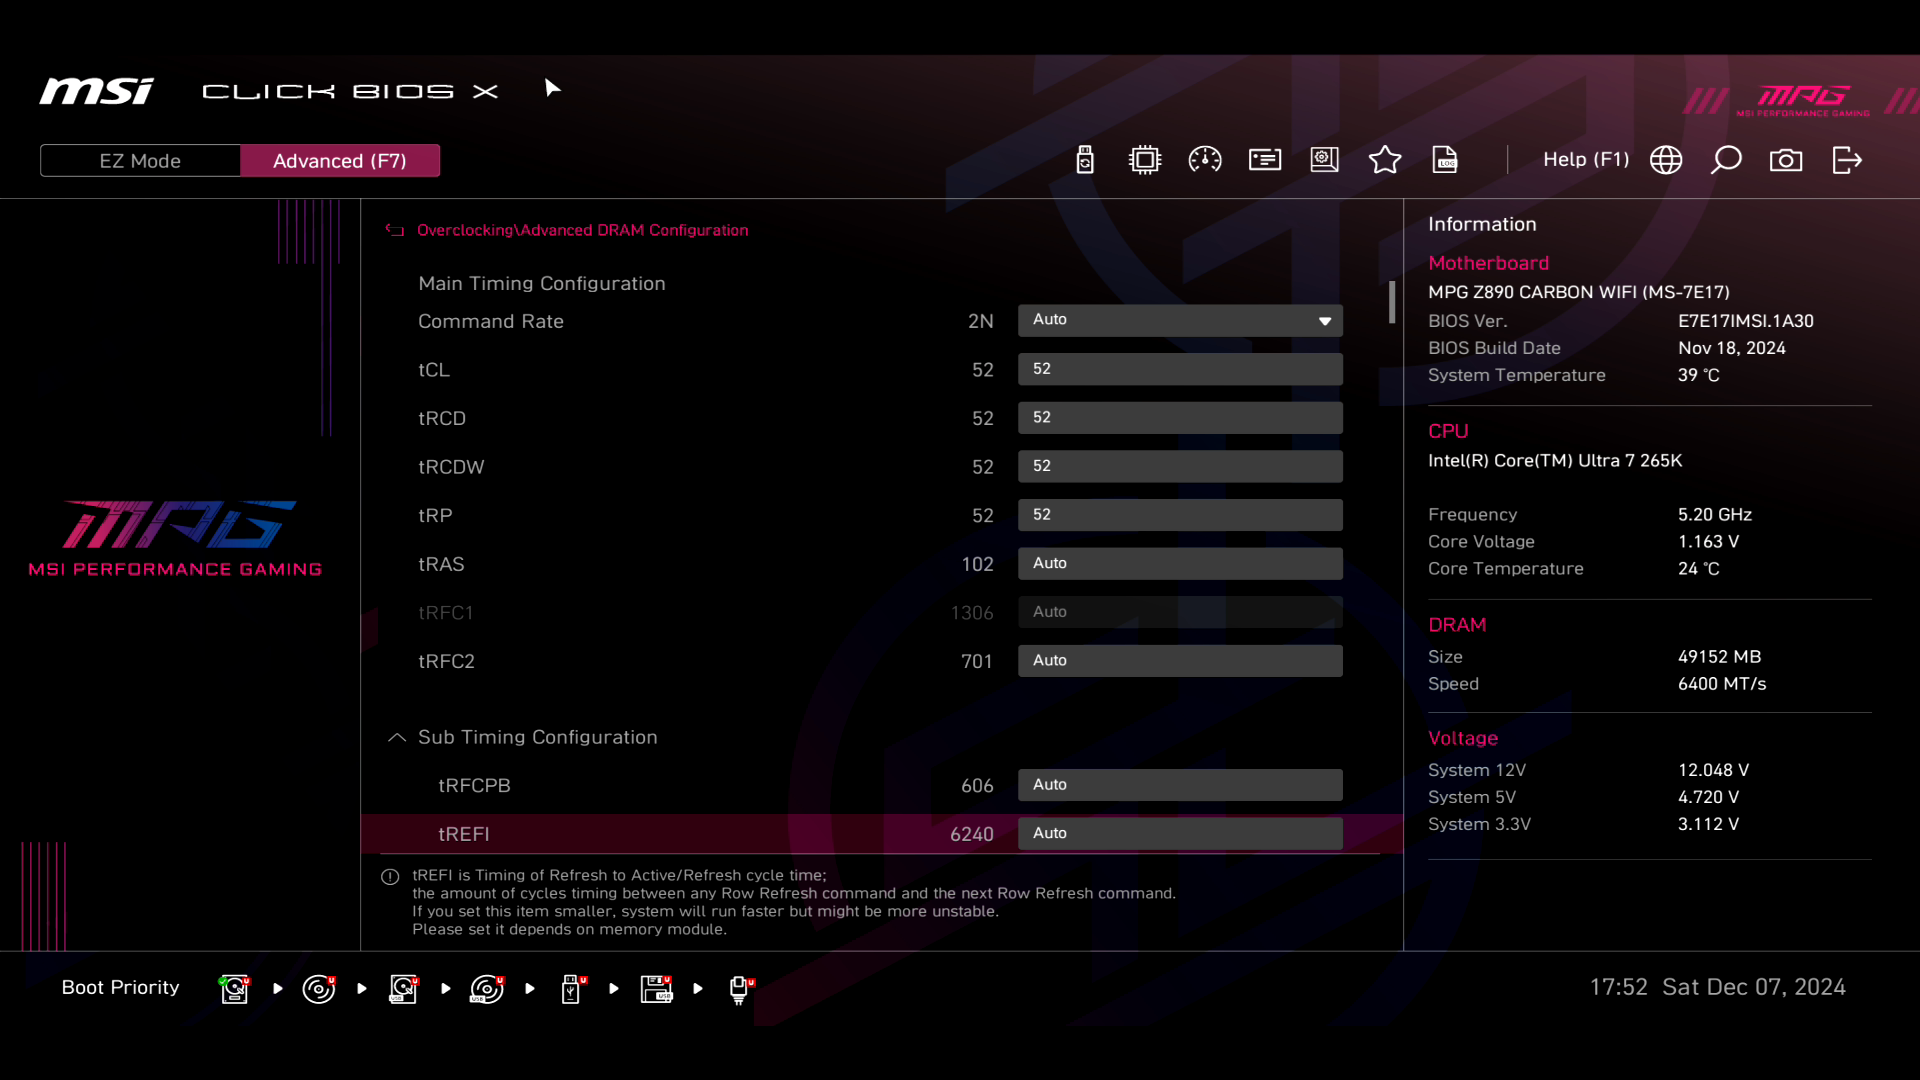Image resolution: width=1920 pixels, height=1080 pixels.
Task: Collapse the Sub Timing Configuration section
Action: tap(397, 737)
